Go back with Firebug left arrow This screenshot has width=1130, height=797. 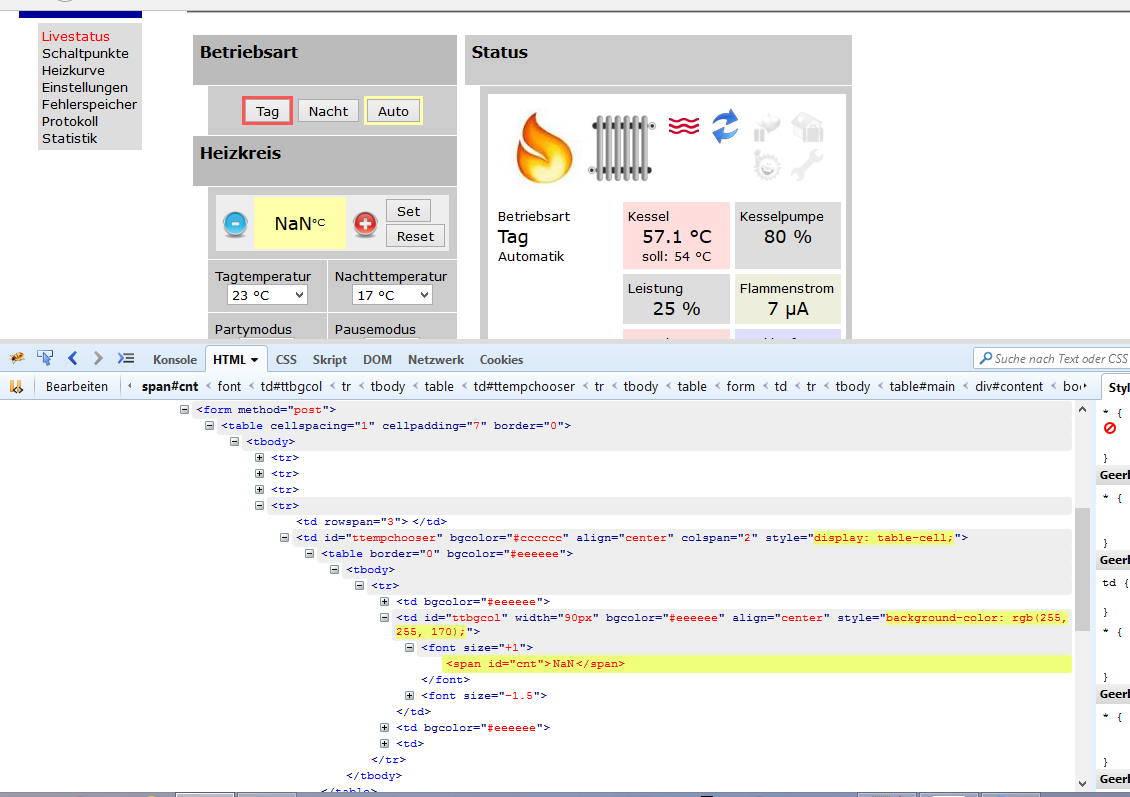pos(73,358)
